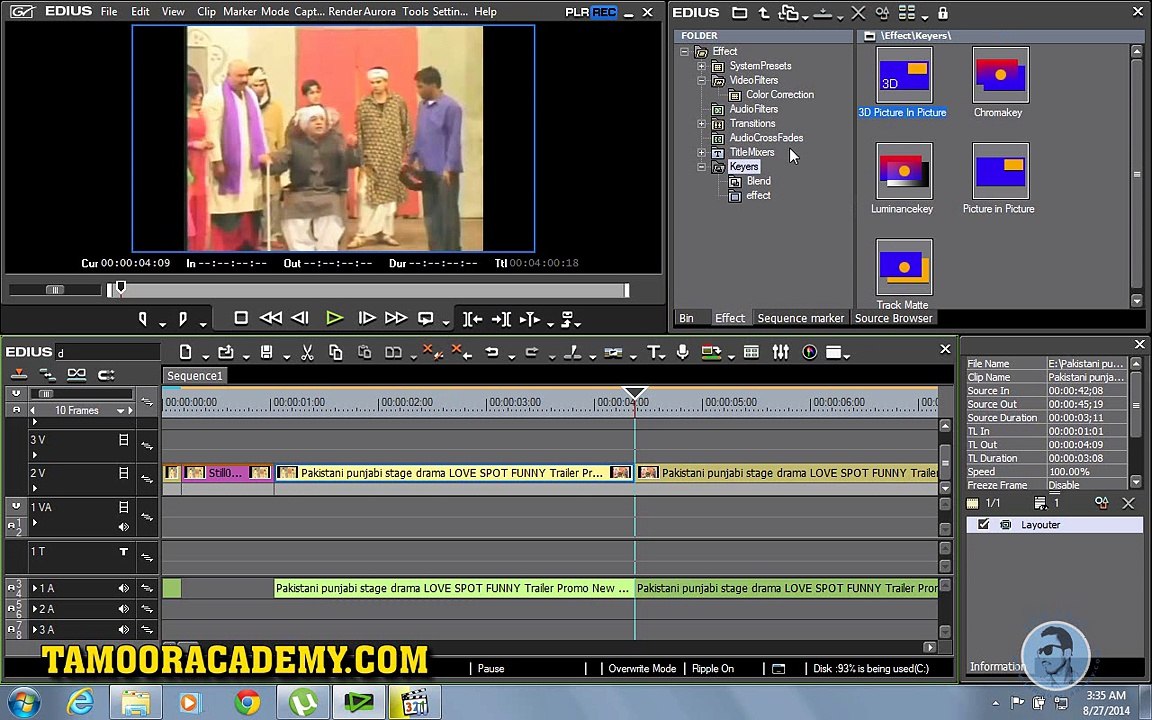Open the 10 Frames timescale dropdown
Image resolution: width=1152 pixels, height=720 pixels.
120,411
